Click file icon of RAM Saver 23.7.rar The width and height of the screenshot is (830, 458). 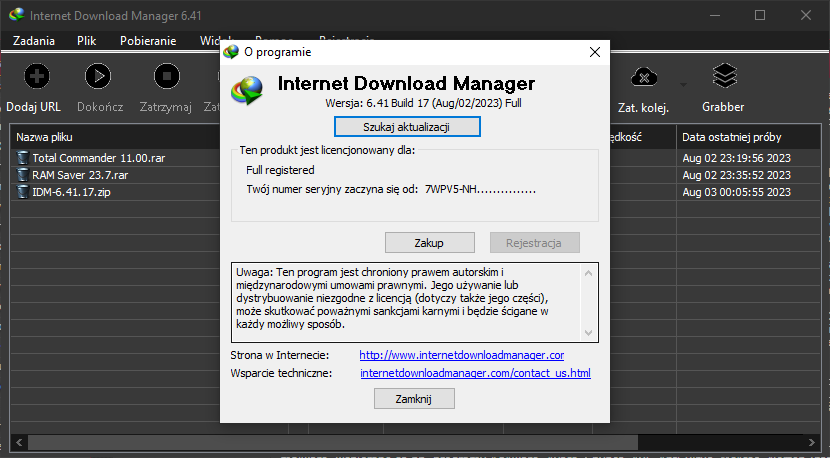click(23, 175)
